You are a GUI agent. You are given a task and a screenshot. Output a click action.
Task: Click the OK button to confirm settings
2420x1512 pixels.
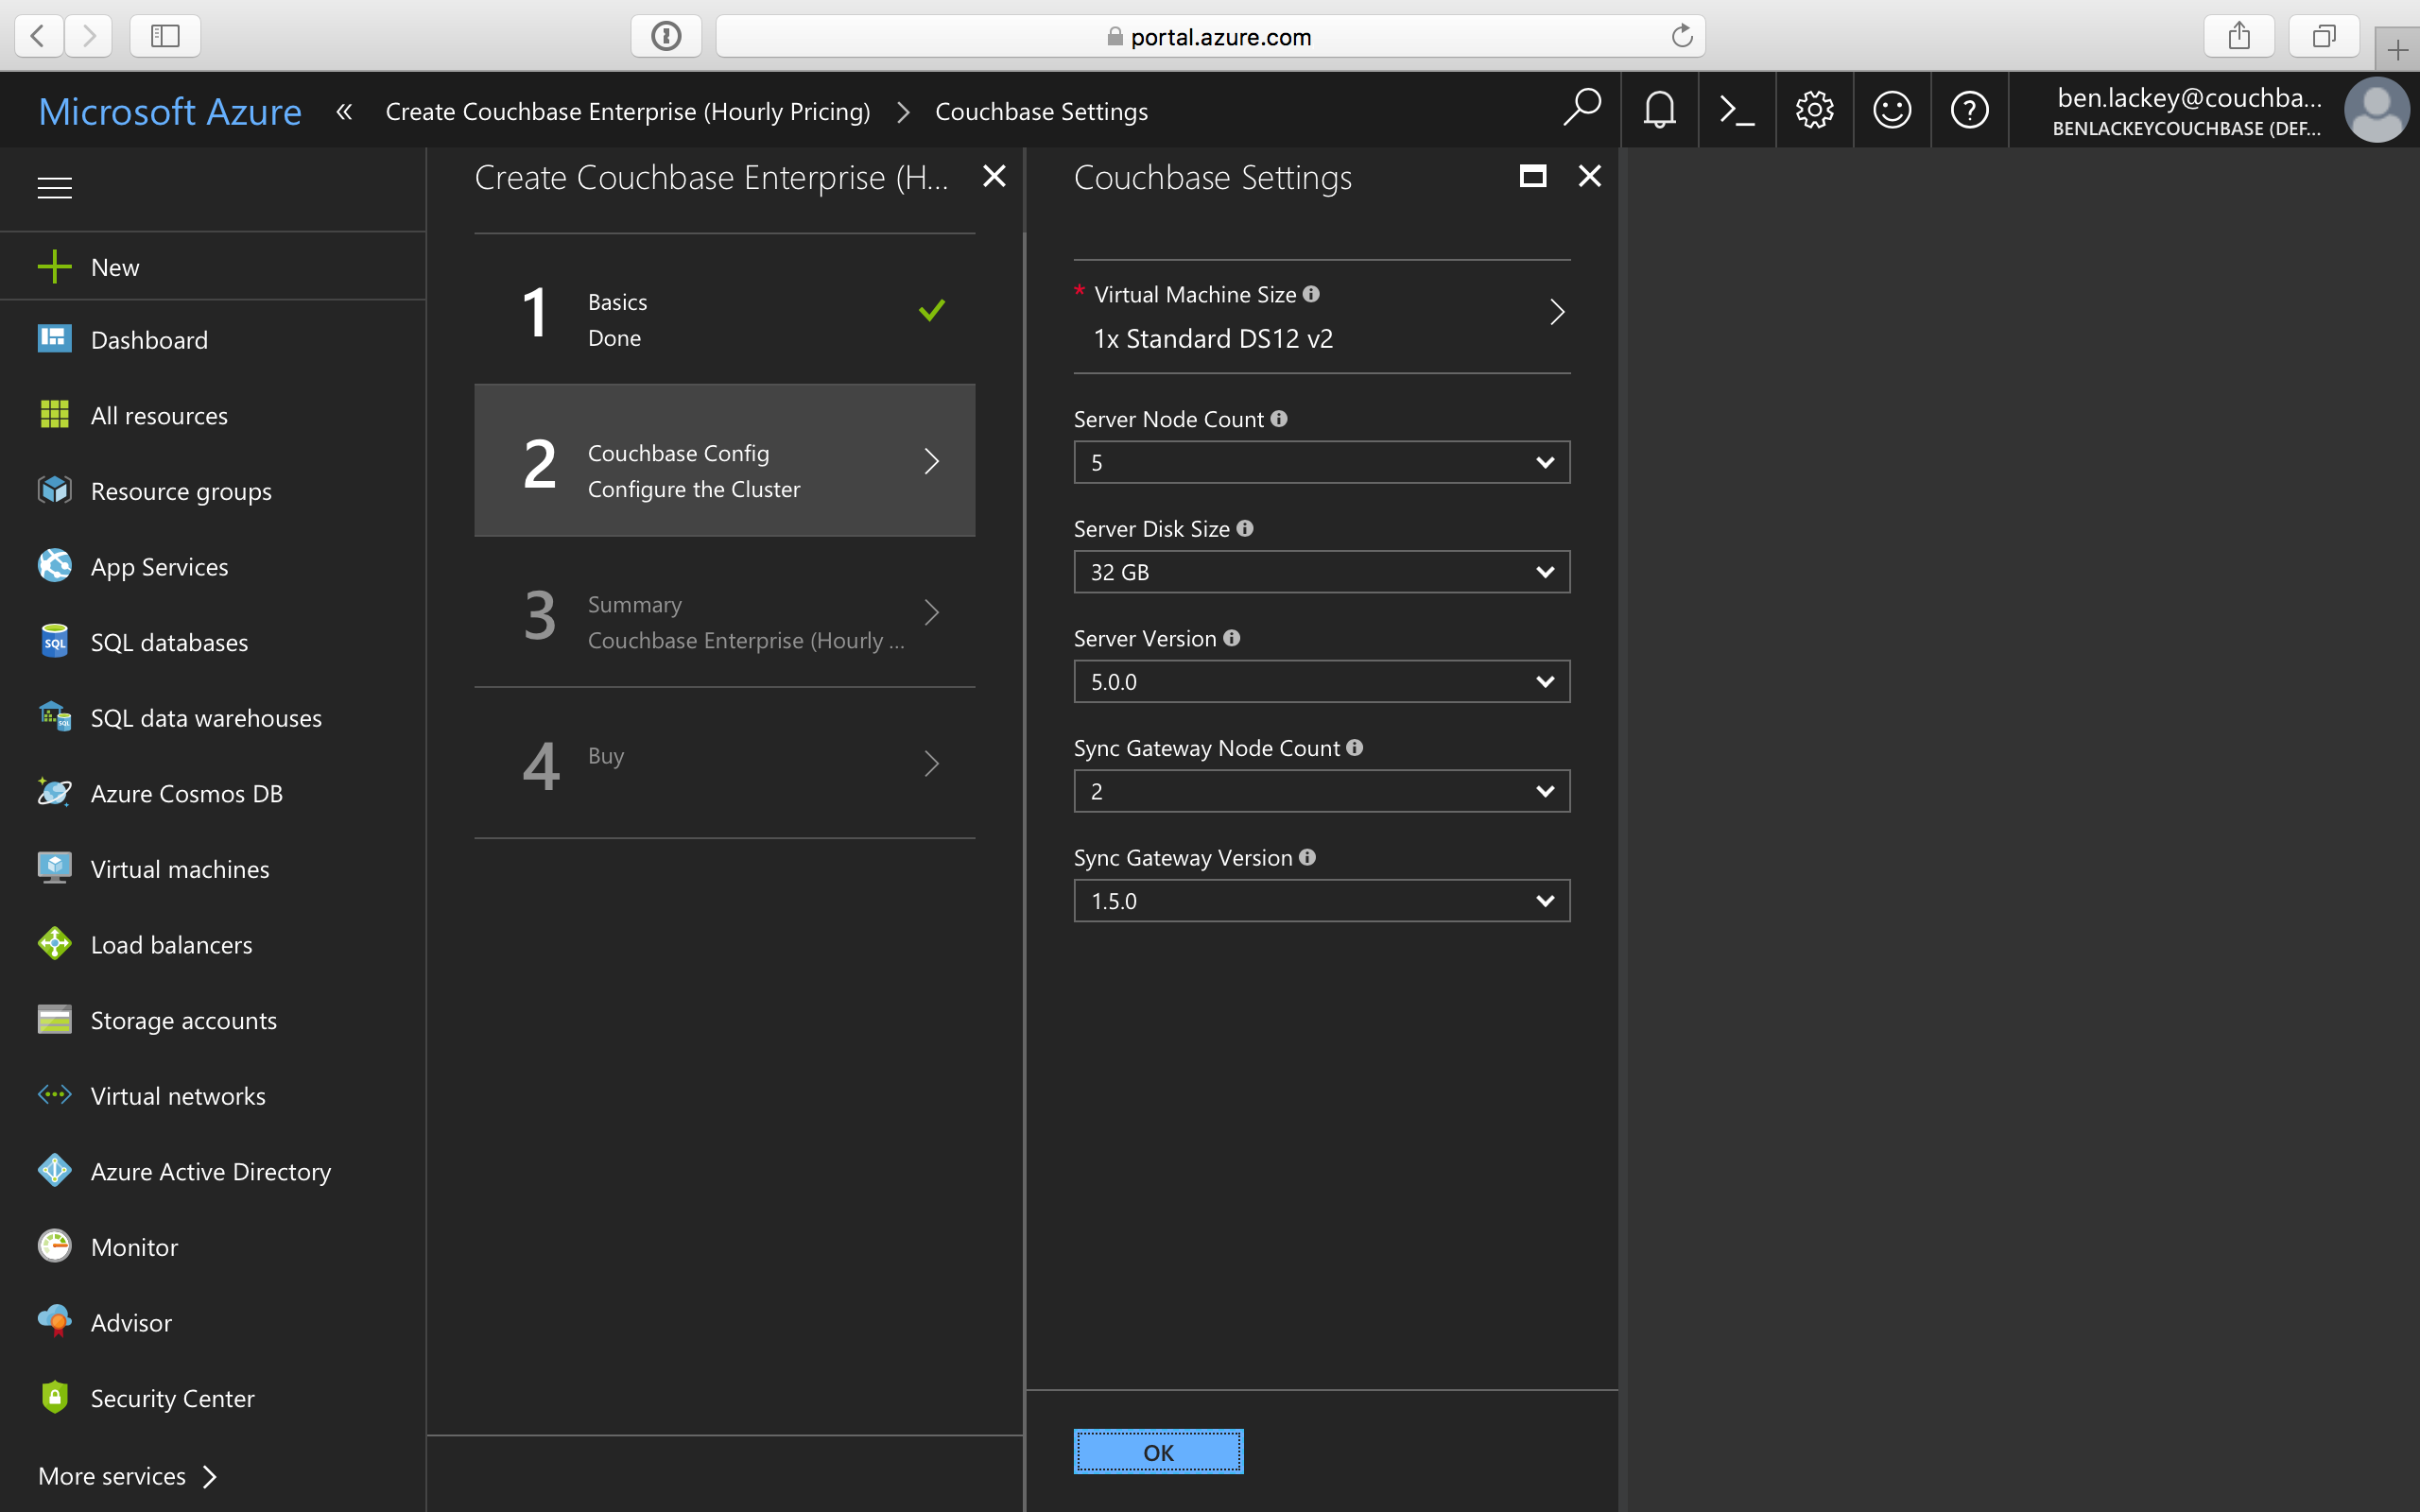point(1157,1451)
